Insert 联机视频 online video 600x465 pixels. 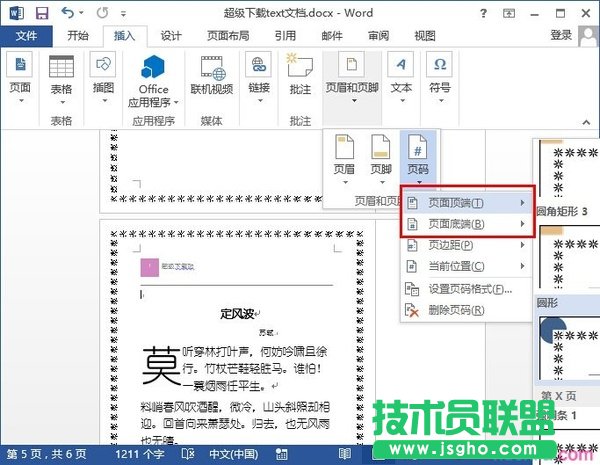[213, 67]
